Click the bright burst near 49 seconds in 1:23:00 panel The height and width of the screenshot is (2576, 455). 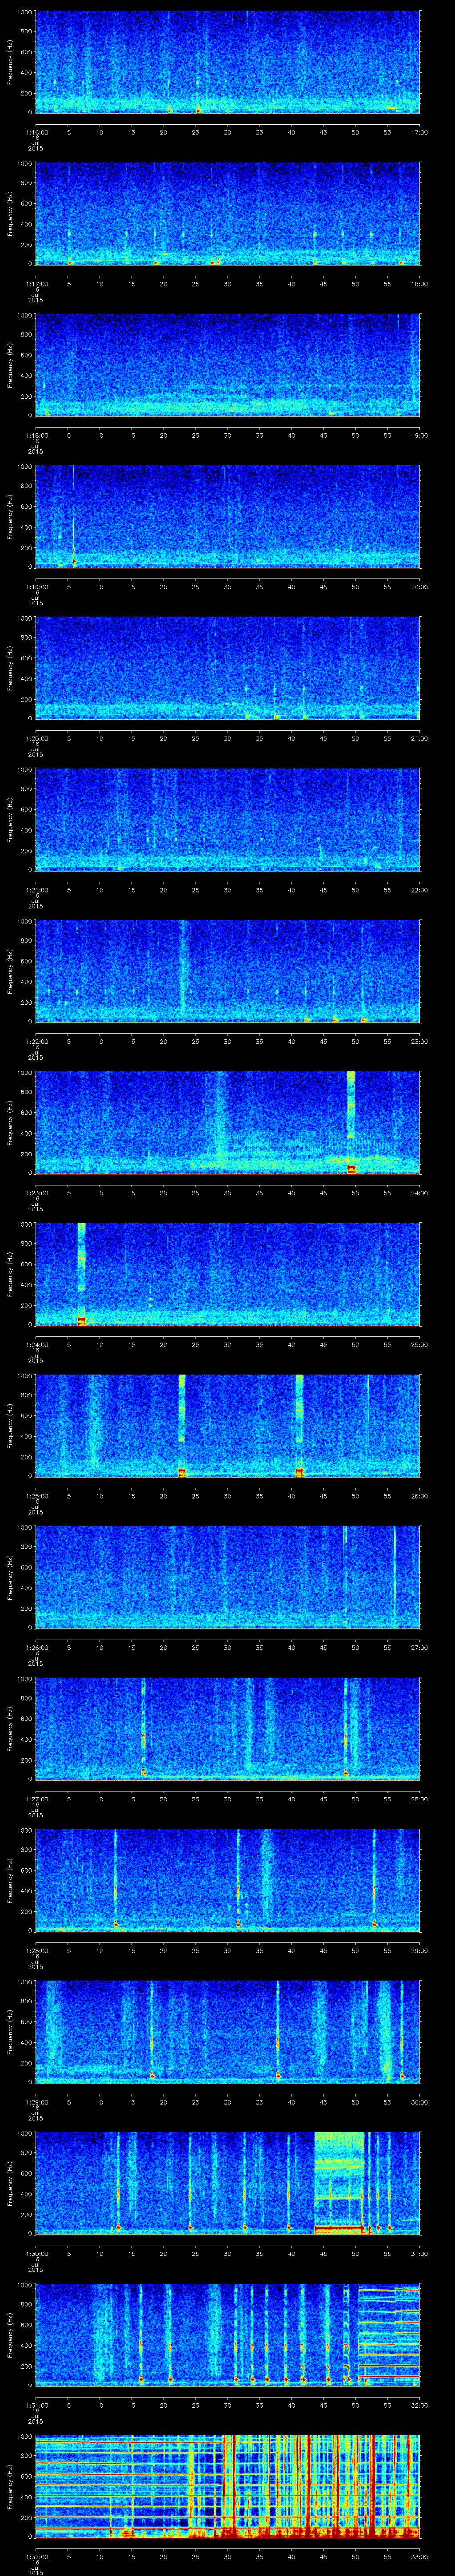coord(351,1120)
